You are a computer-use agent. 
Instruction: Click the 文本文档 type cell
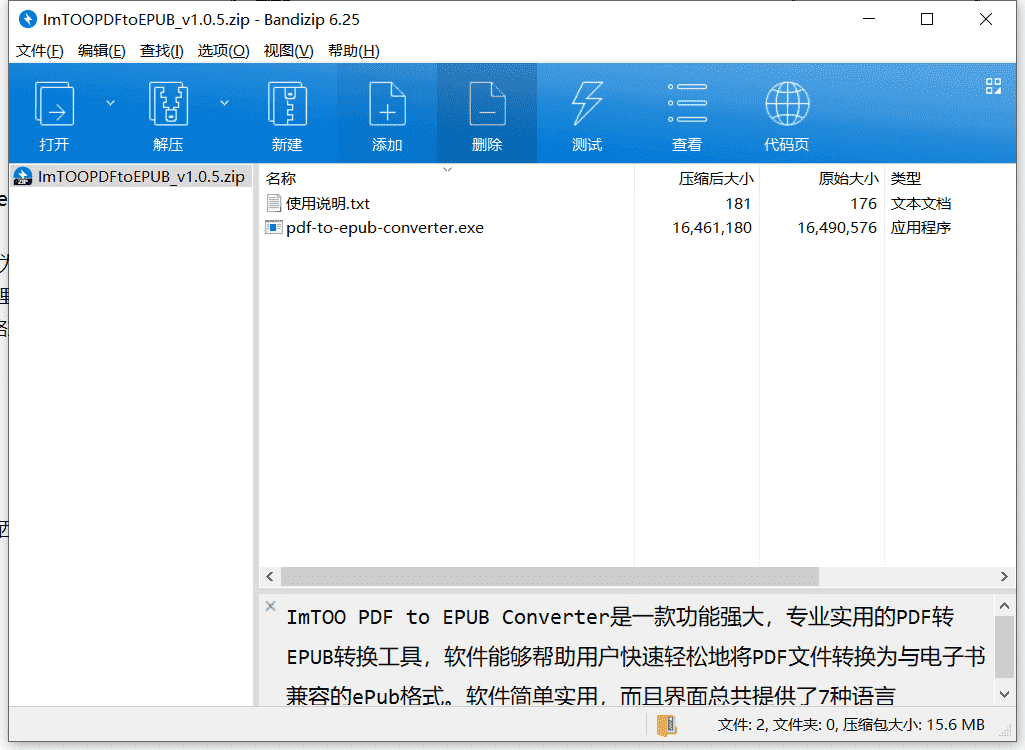pos(920,204)
